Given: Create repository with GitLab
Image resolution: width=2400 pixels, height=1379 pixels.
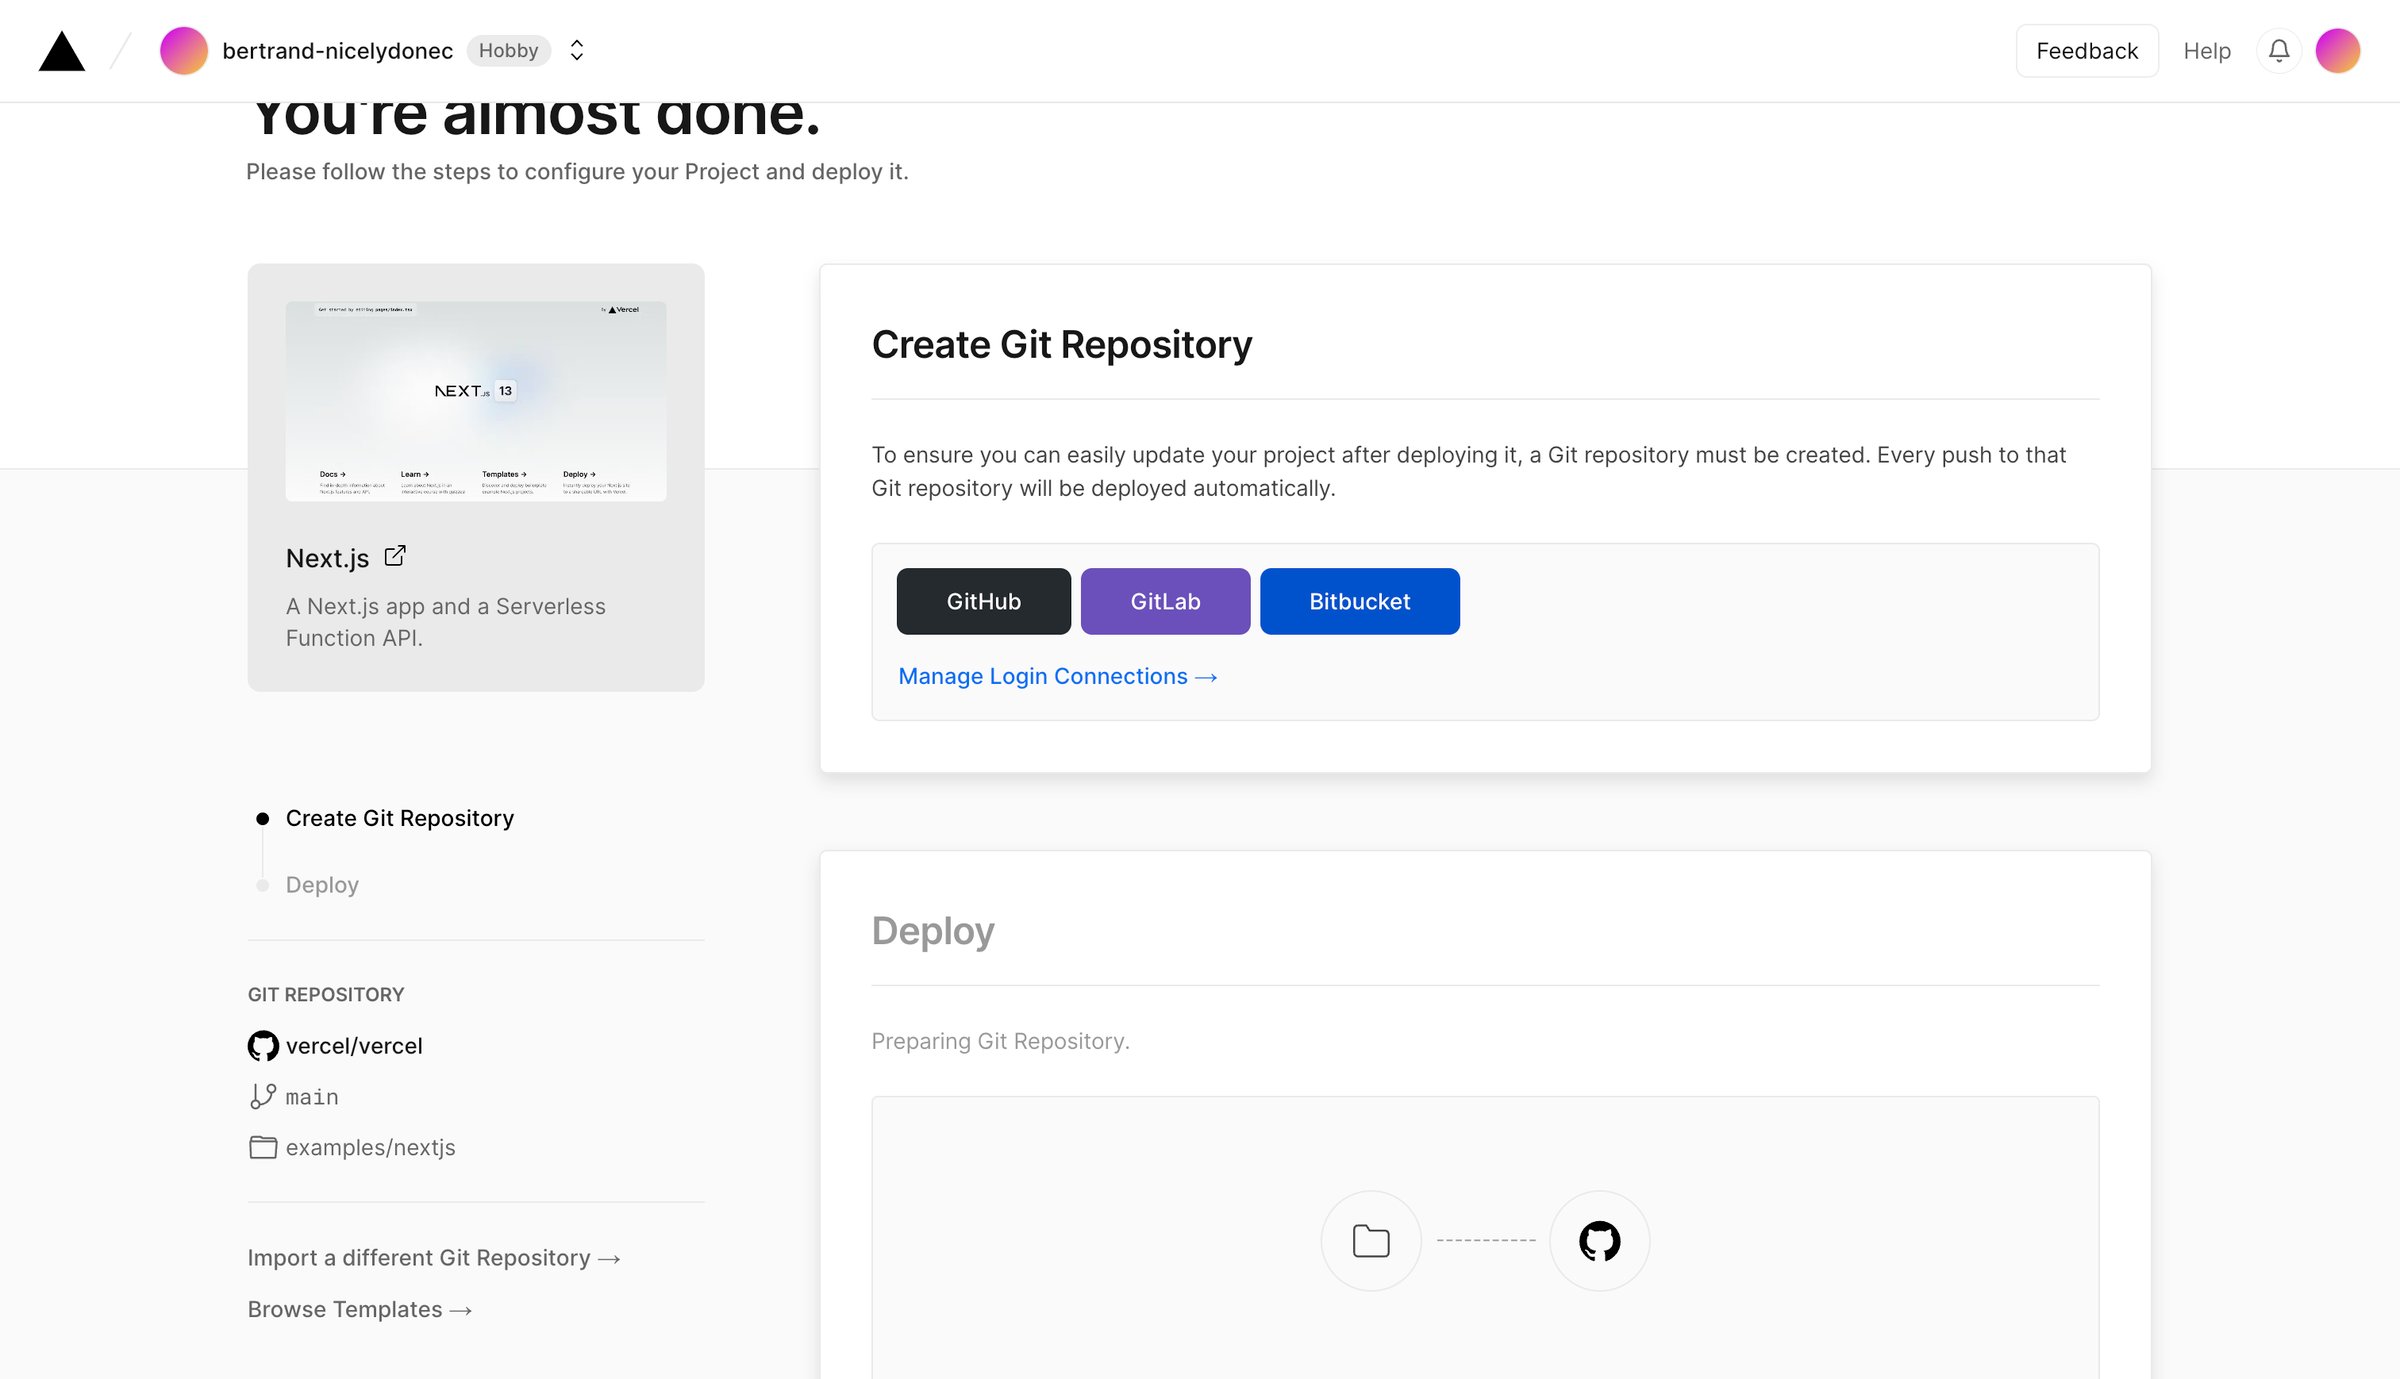Looking at the screenshot, I should [x=1166, y=601].
